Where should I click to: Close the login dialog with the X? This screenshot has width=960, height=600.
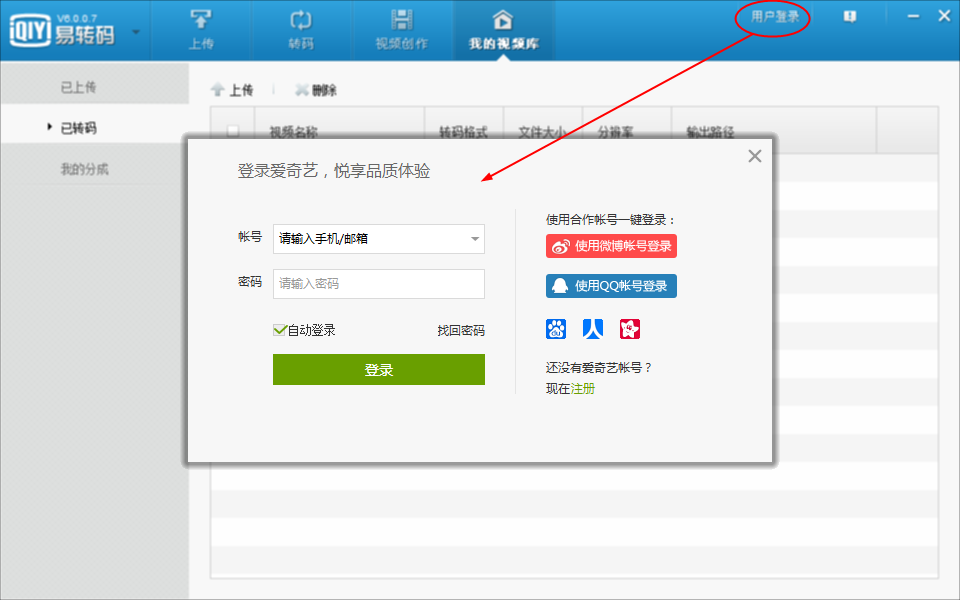coord(755,156)
